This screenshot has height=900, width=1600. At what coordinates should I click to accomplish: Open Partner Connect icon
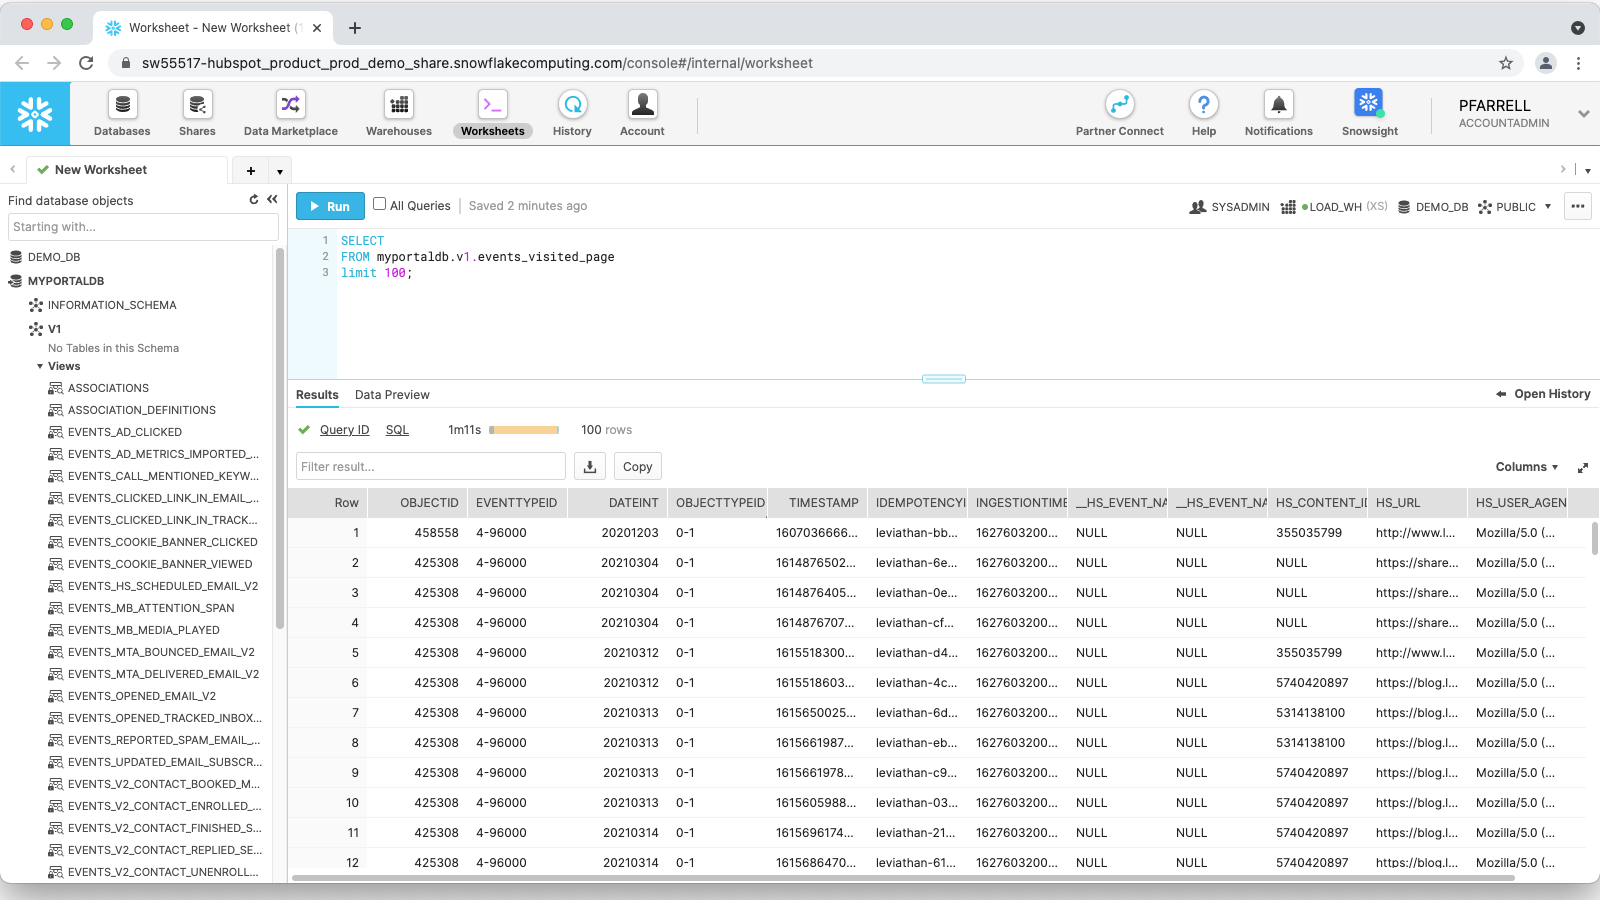1119,105
